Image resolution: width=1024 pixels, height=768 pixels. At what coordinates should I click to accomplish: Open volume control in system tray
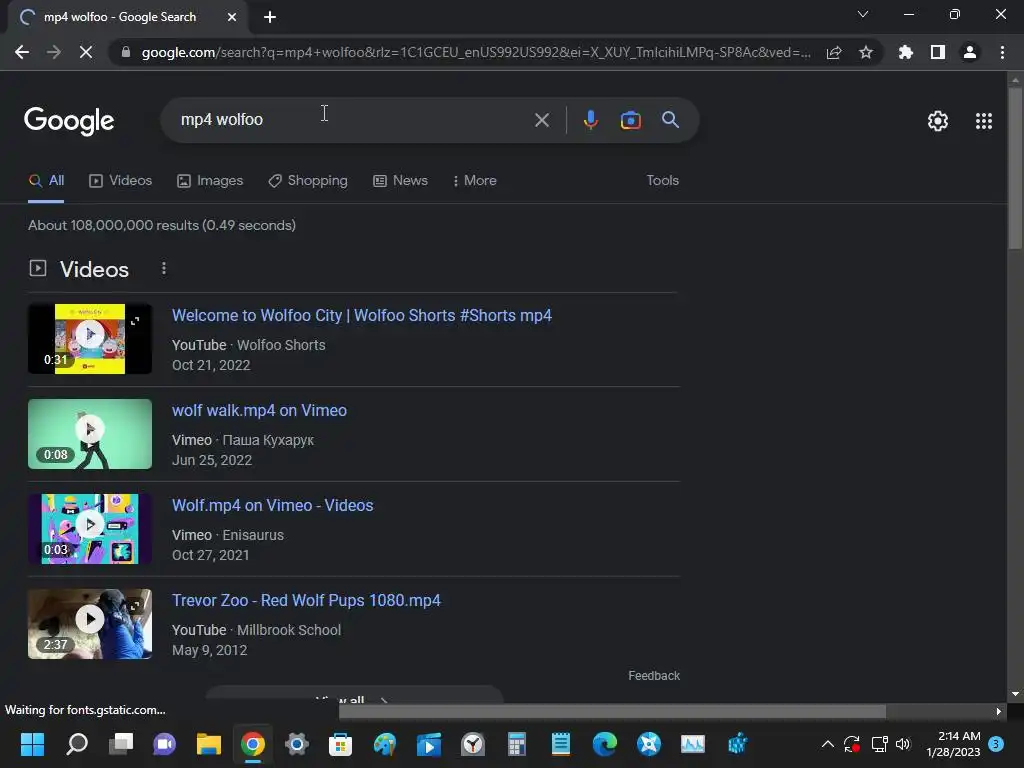pyautogui.click(x=903, y=744)
